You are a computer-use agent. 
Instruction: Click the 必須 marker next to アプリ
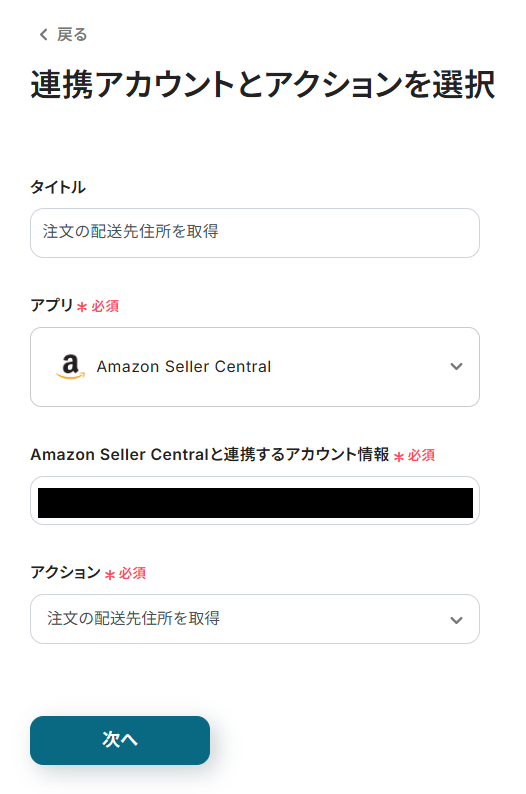point(105,306)
